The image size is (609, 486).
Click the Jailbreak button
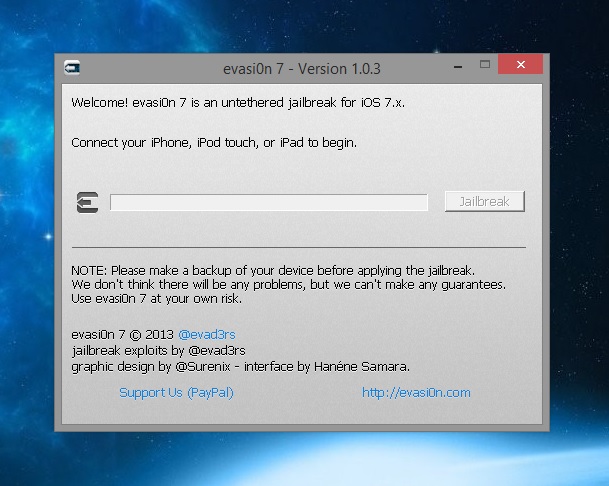(x=485, y=202)
